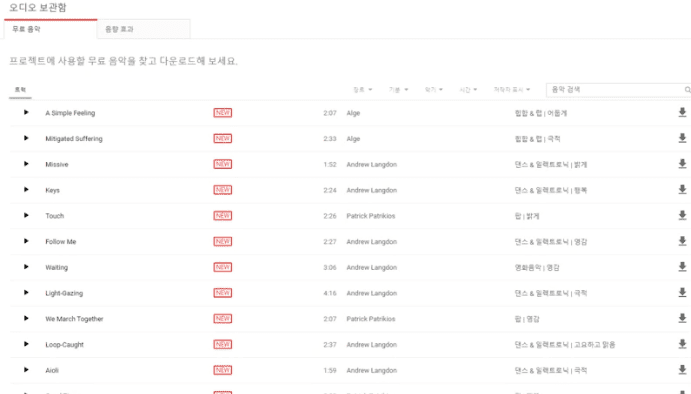This screenshot has width=691, height=394.
Task: Play the track Mitigated Suffering
Action: coord(26,138)
